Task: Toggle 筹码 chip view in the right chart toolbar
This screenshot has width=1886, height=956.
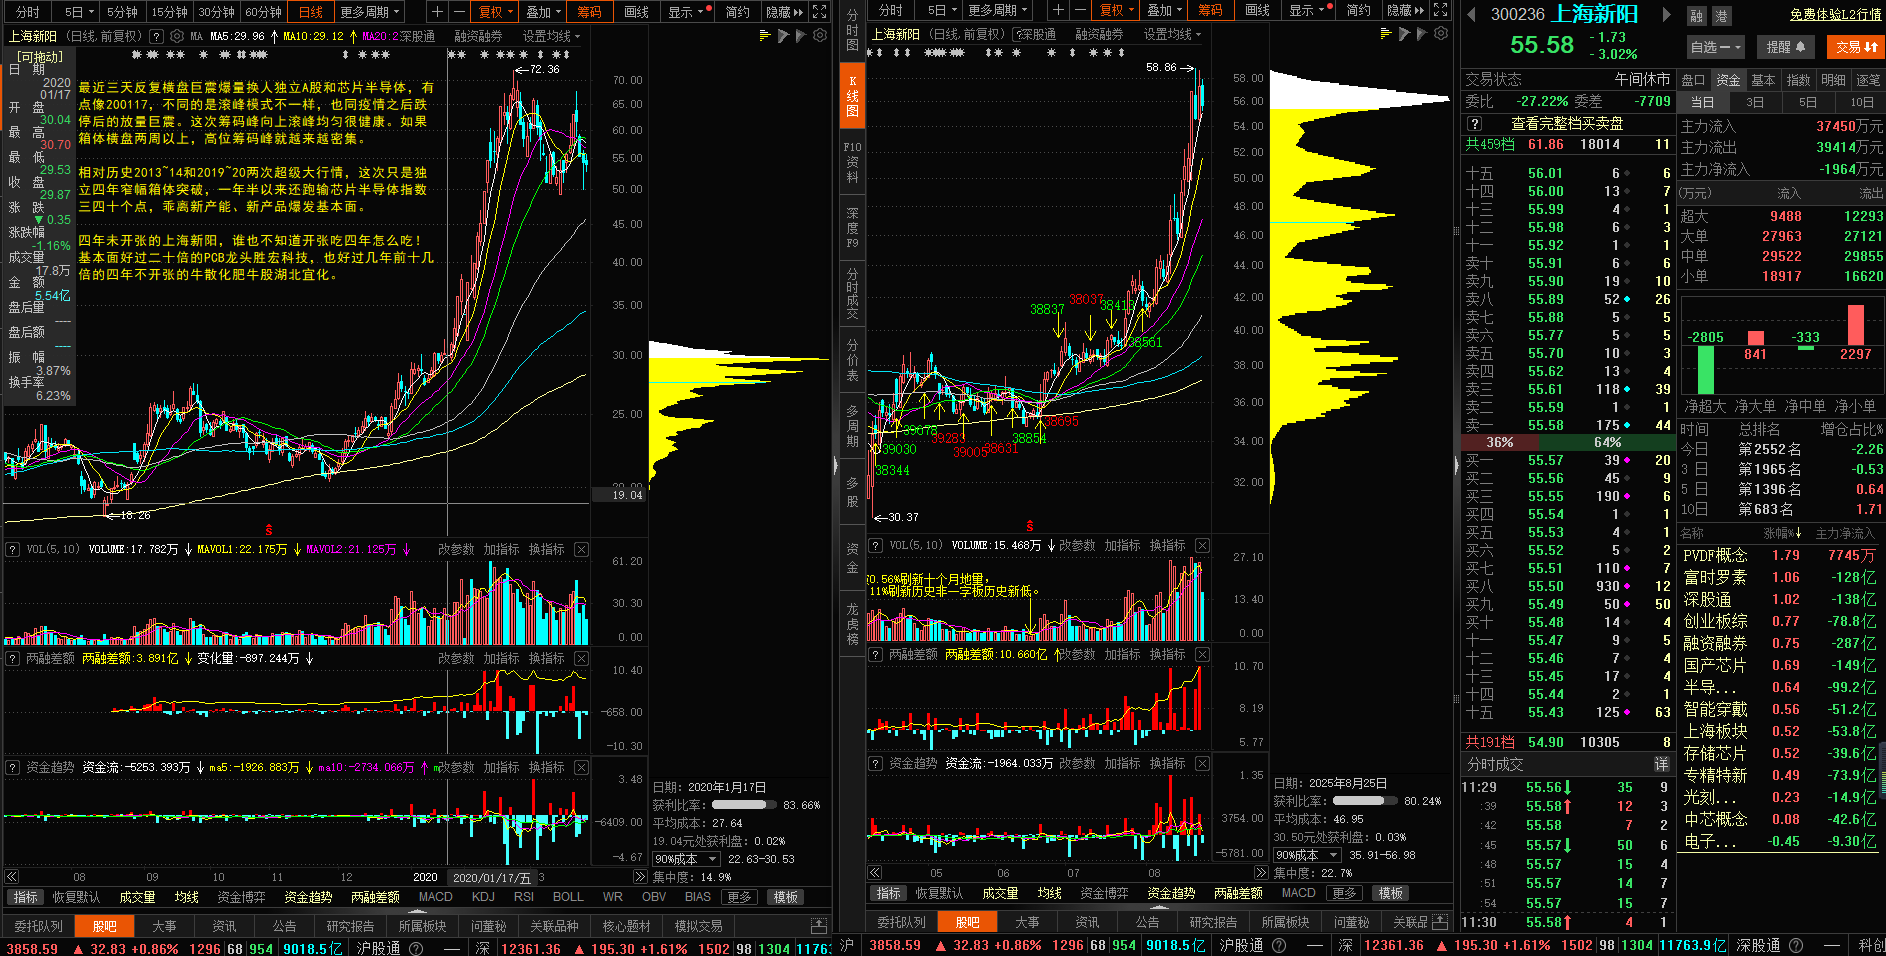Action: pos(1210,10)
